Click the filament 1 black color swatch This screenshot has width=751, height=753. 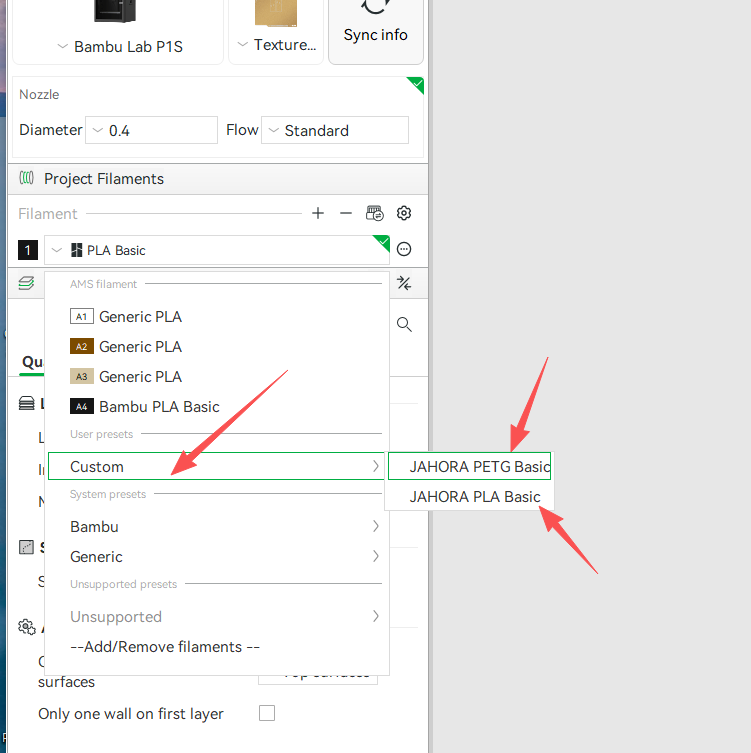(28, 250)
